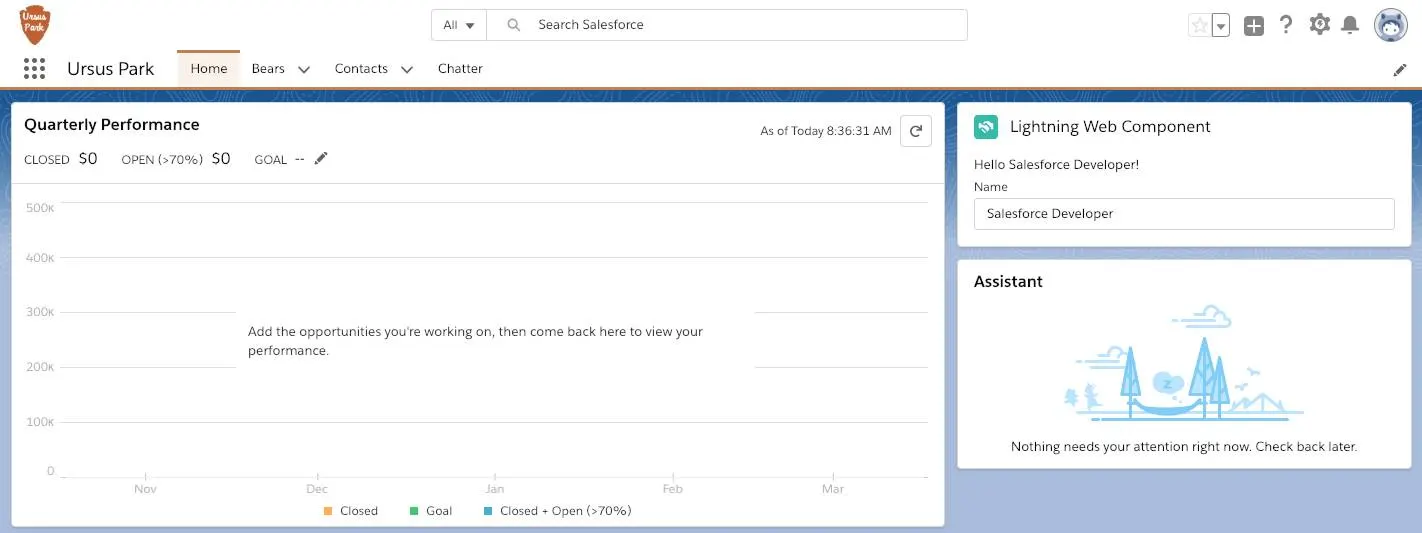Edit the quarterly goal pencil icon
The width and height of the screenshot is (1422, 533).
click(x=320, y=158)
